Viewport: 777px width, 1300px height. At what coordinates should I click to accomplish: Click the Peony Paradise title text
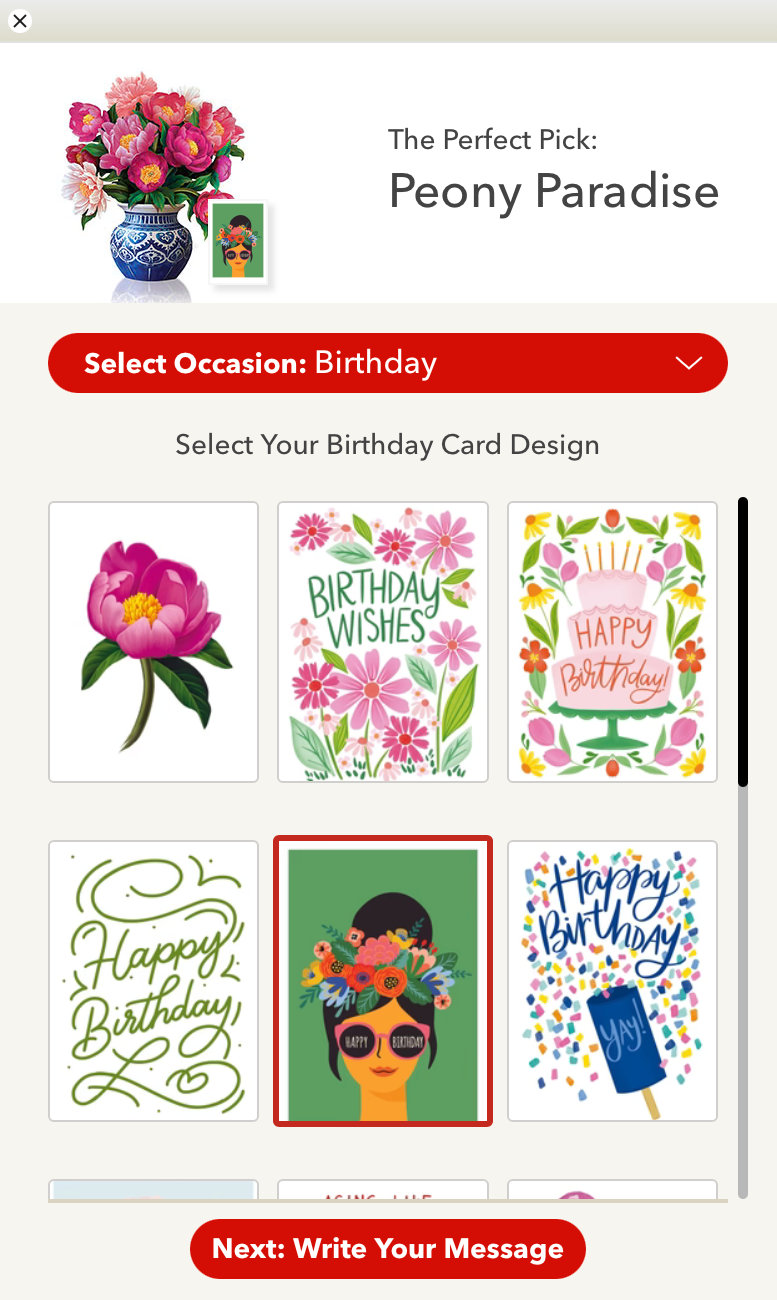(554, 192)
